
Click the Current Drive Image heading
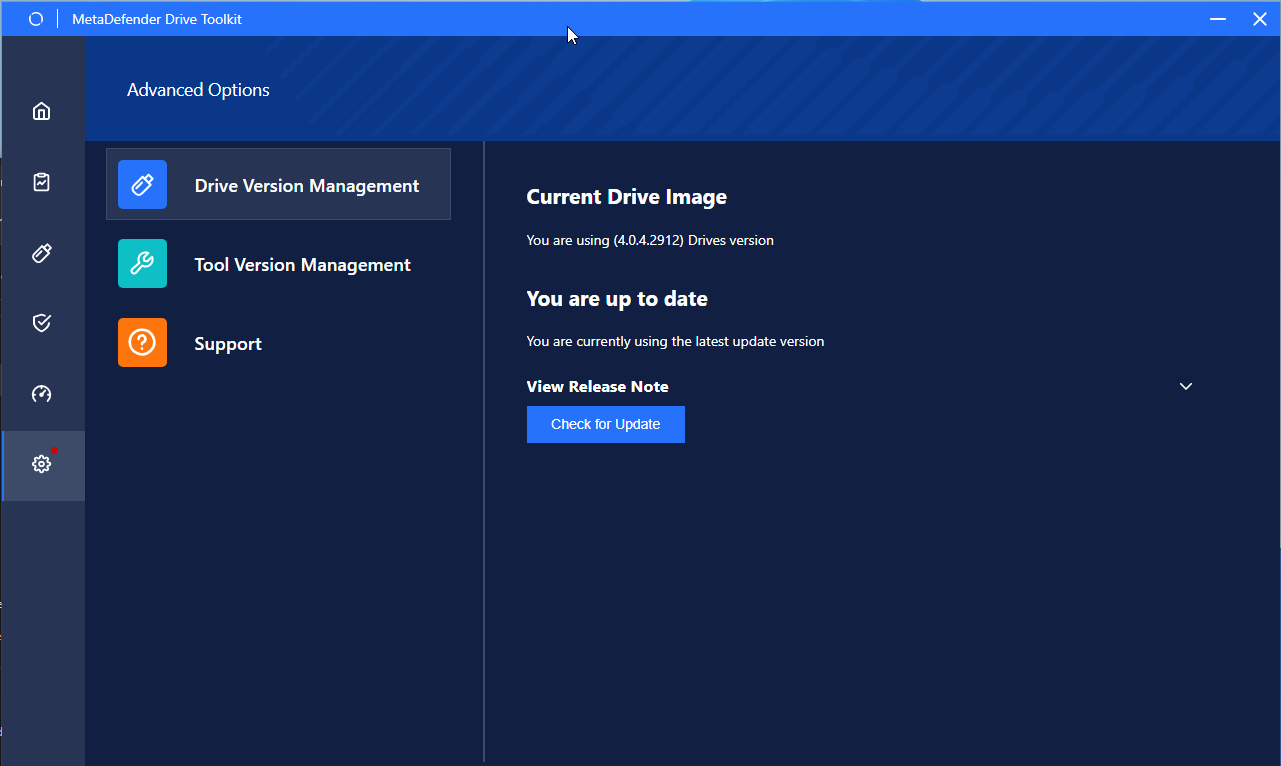tap(627, 197)
